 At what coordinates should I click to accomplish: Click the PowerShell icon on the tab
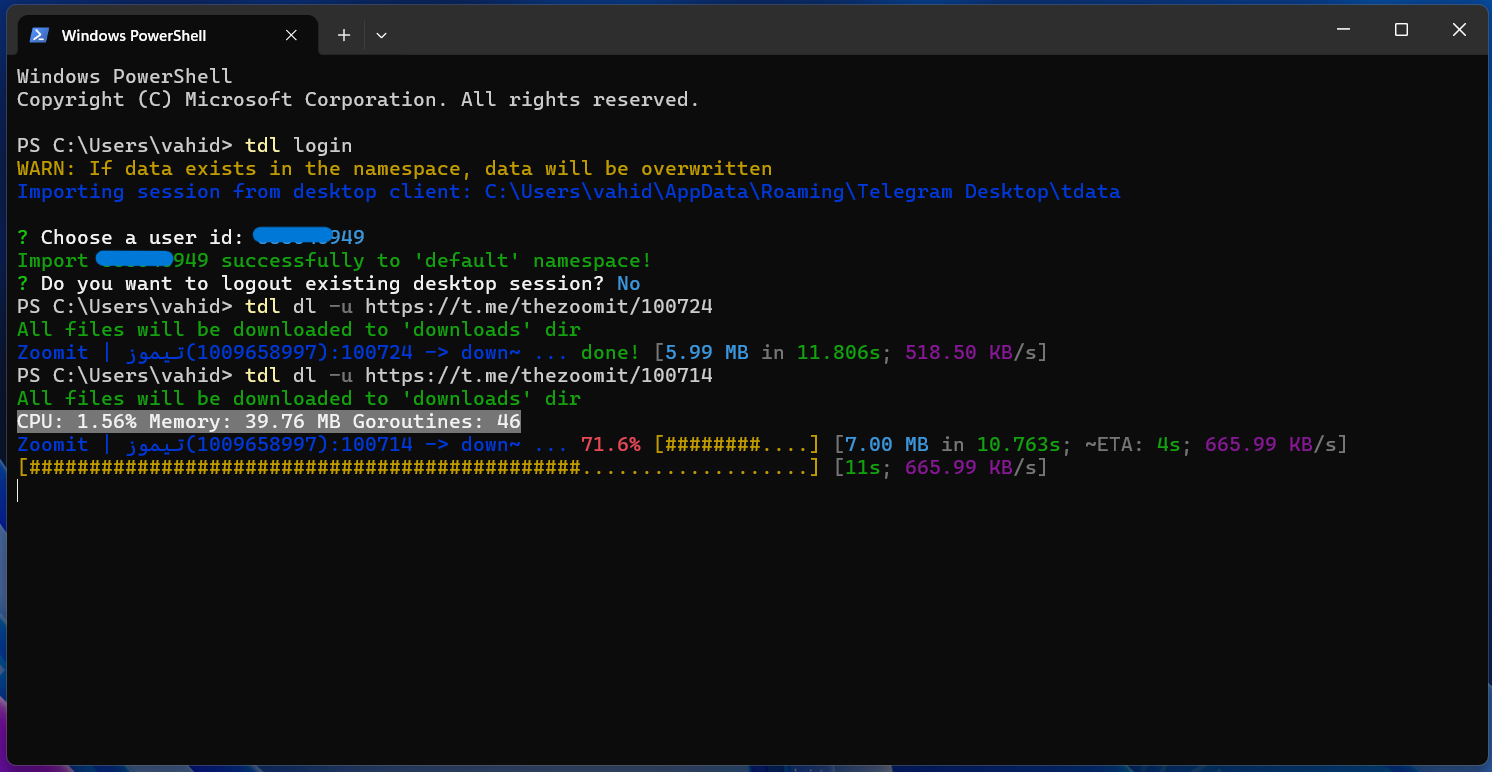(39, 35)
